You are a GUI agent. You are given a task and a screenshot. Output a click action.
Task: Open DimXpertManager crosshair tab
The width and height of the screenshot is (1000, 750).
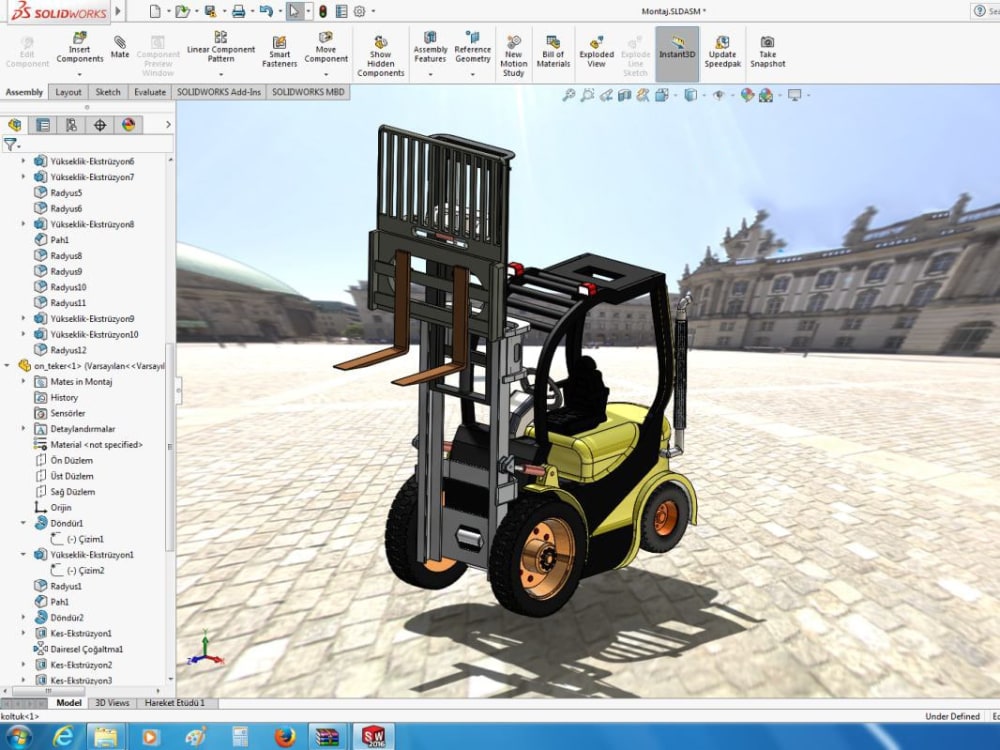click(x=100, y=125)
